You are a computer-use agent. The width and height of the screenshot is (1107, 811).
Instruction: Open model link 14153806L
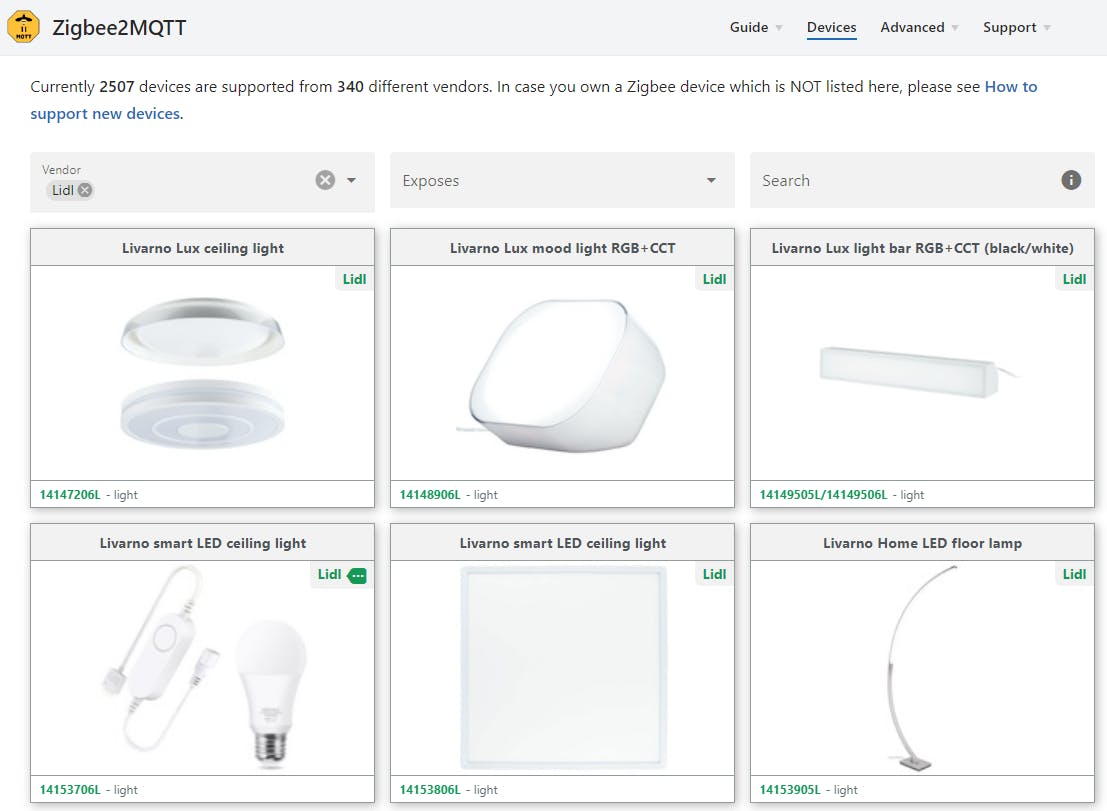tap(430, 790)
